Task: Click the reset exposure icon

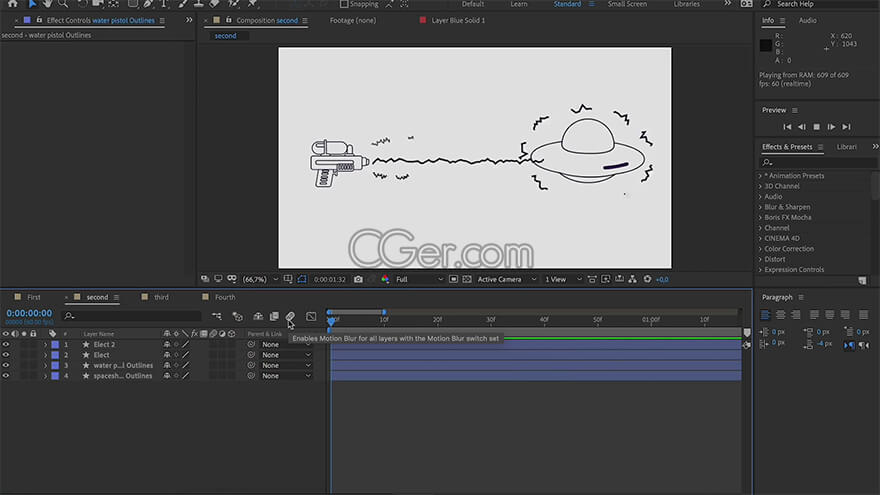Action: tap(647, 279)
